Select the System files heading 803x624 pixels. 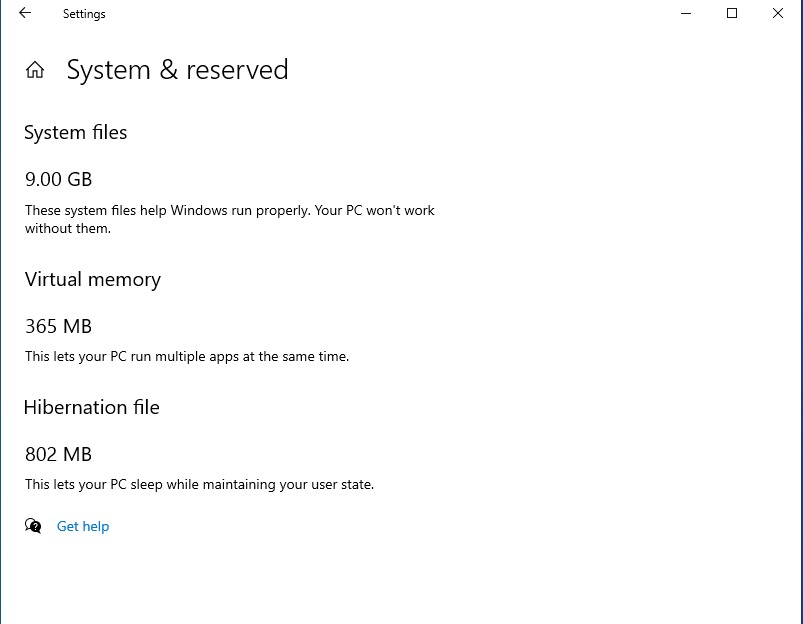click(x=76, y=133)
